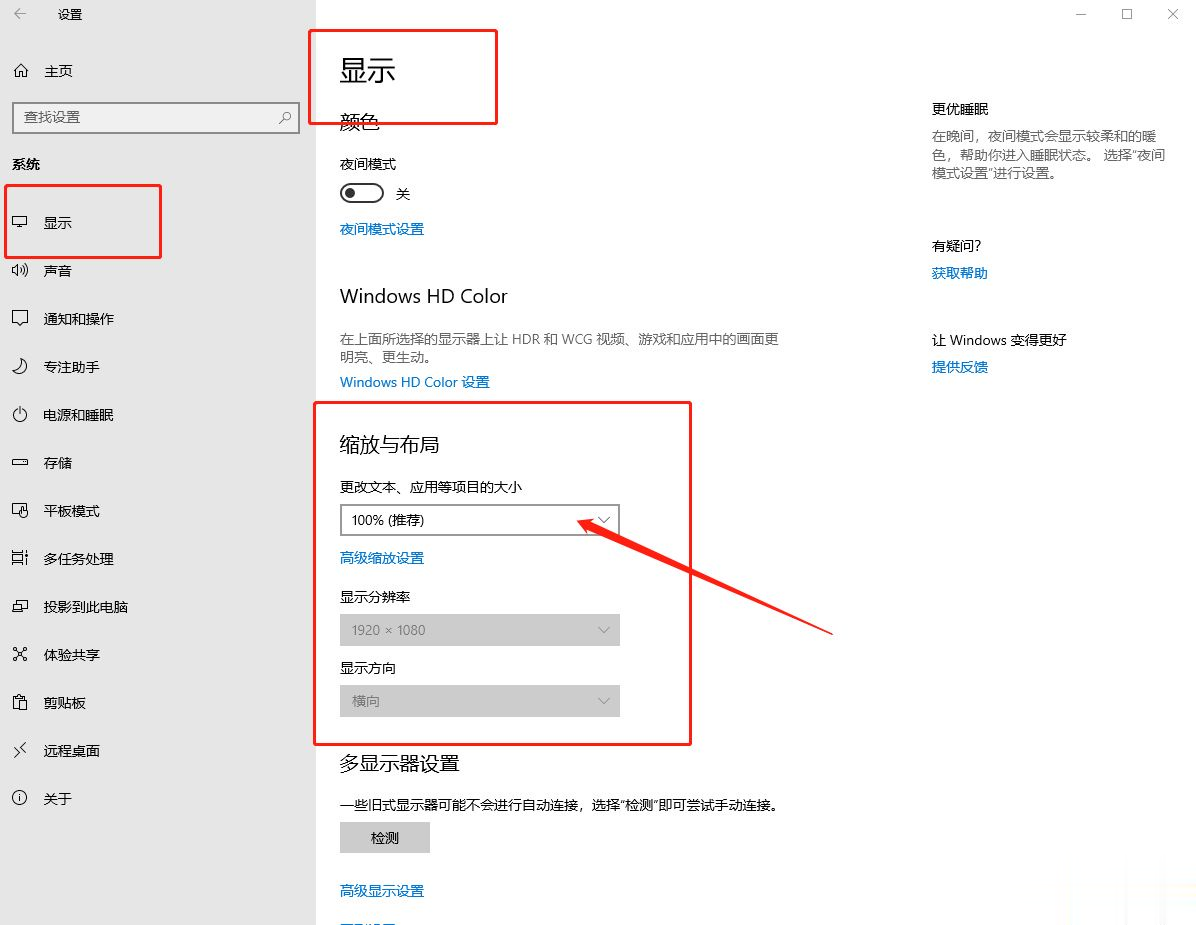This screenshot has height=925, width=1196.
Task: Click the 电源和睡眠 power icon
Action: coord(20,414)
